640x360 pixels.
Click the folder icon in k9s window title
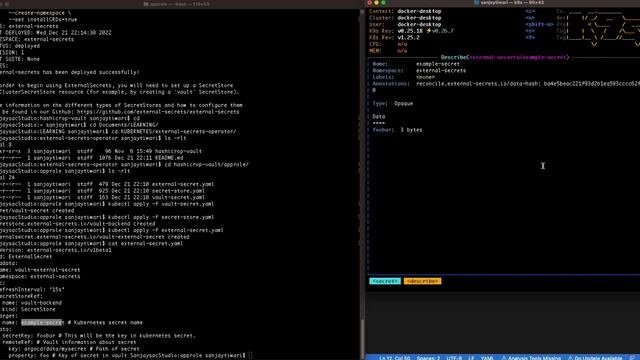coord(476,2)
